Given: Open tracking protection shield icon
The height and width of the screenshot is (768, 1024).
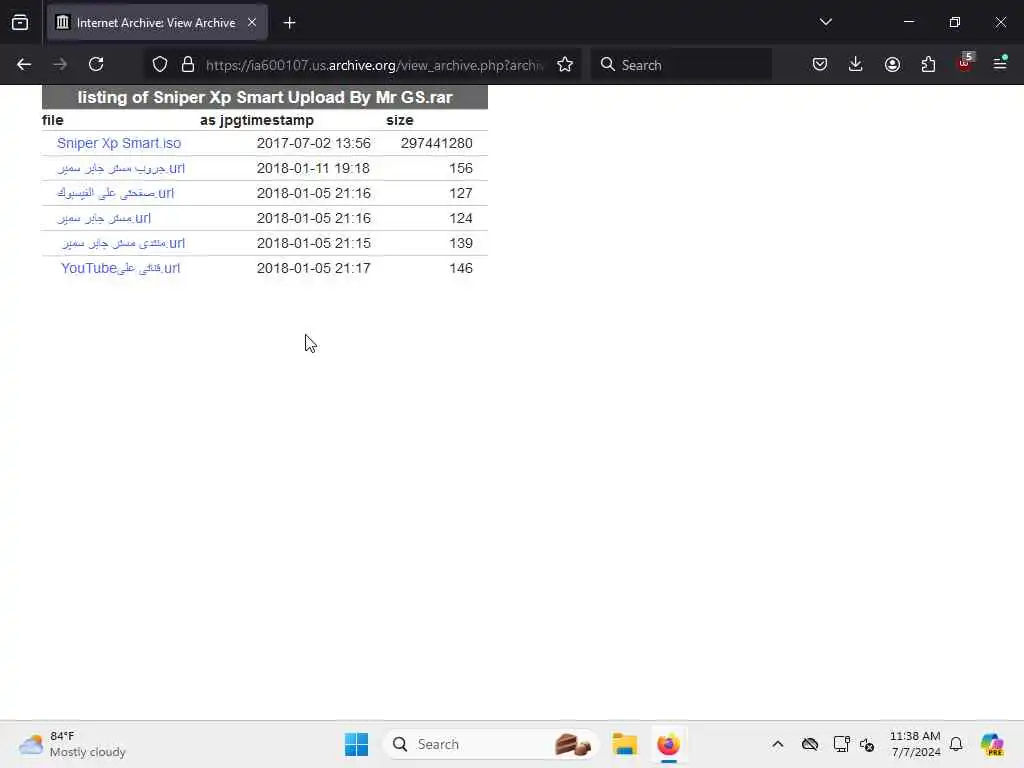Looking at the screenshot, I should [x=160, y=64].
